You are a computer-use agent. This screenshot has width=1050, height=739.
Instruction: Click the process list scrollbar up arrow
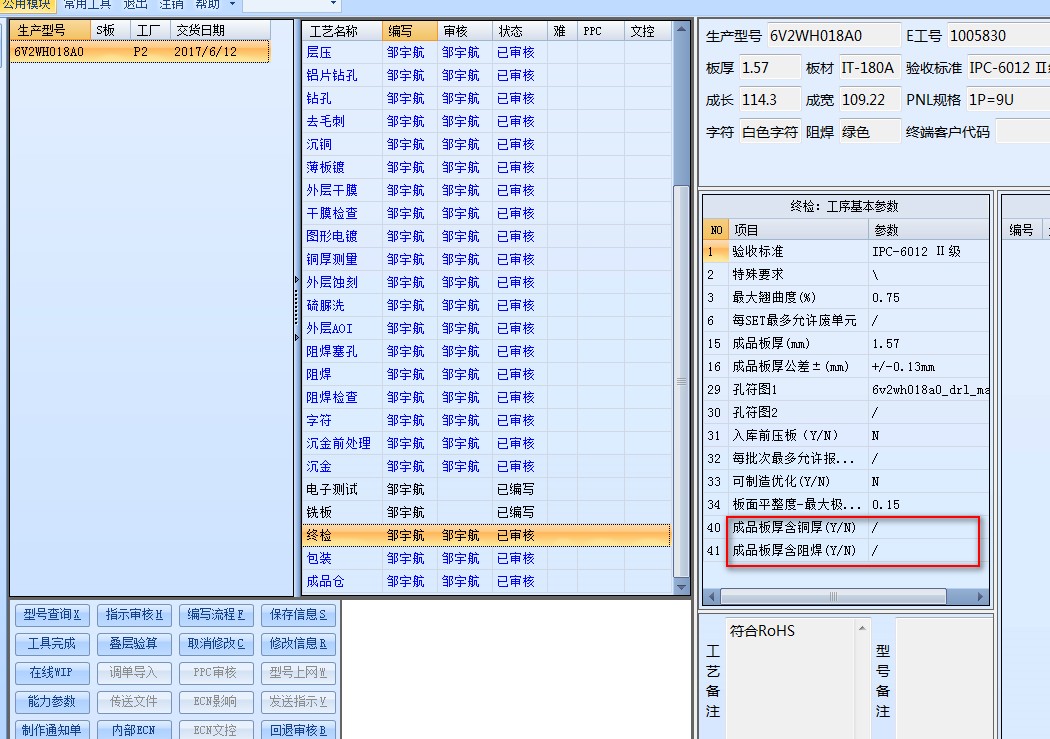coord(681,29)
